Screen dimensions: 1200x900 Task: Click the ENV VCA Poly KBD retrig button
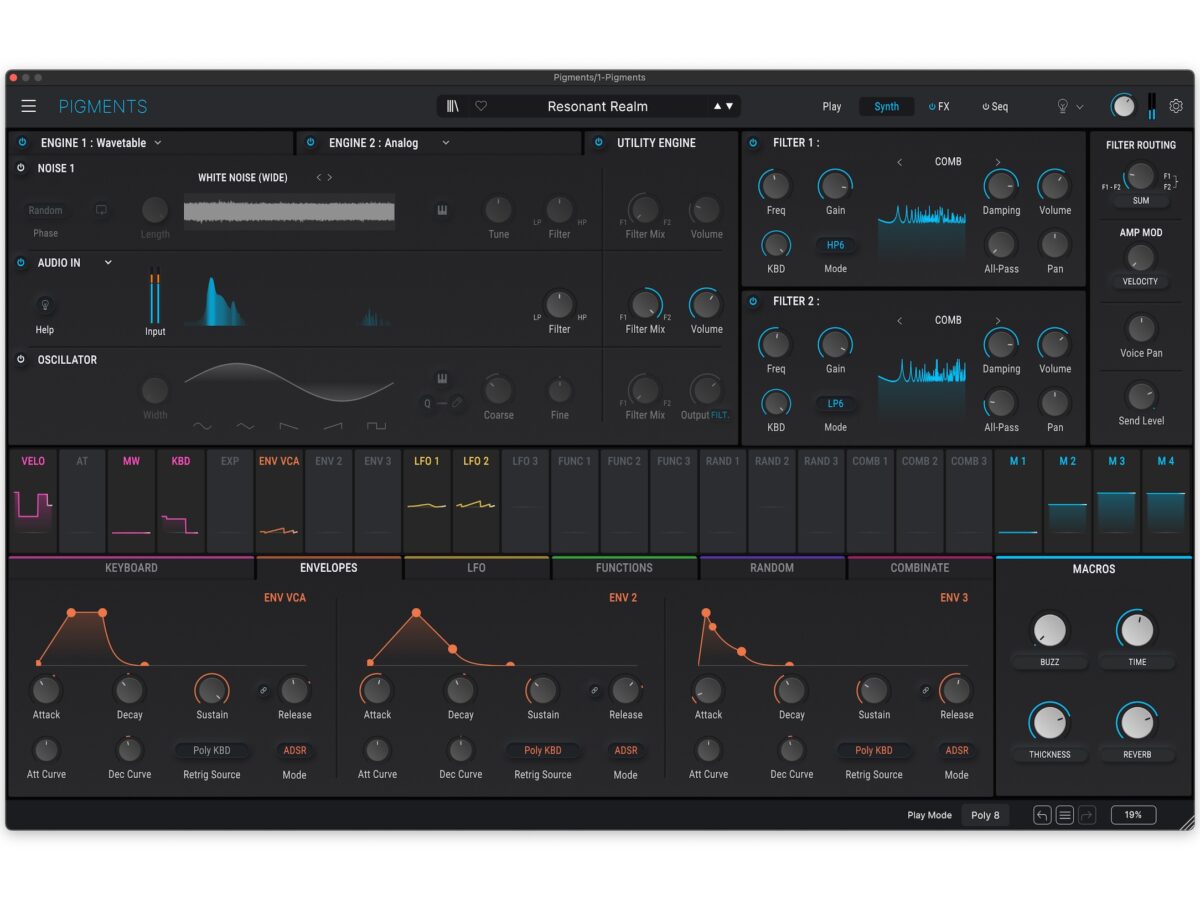[211, 750]
